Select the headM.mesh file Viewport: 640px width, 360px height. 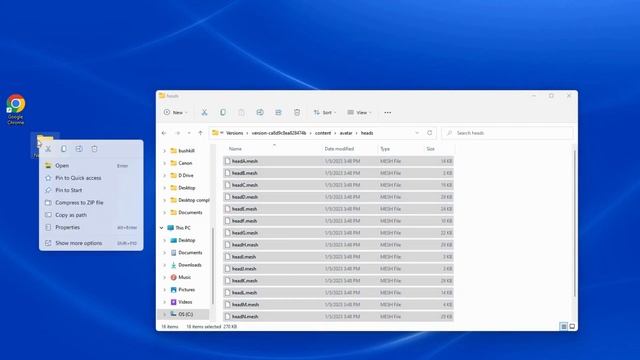338,304
